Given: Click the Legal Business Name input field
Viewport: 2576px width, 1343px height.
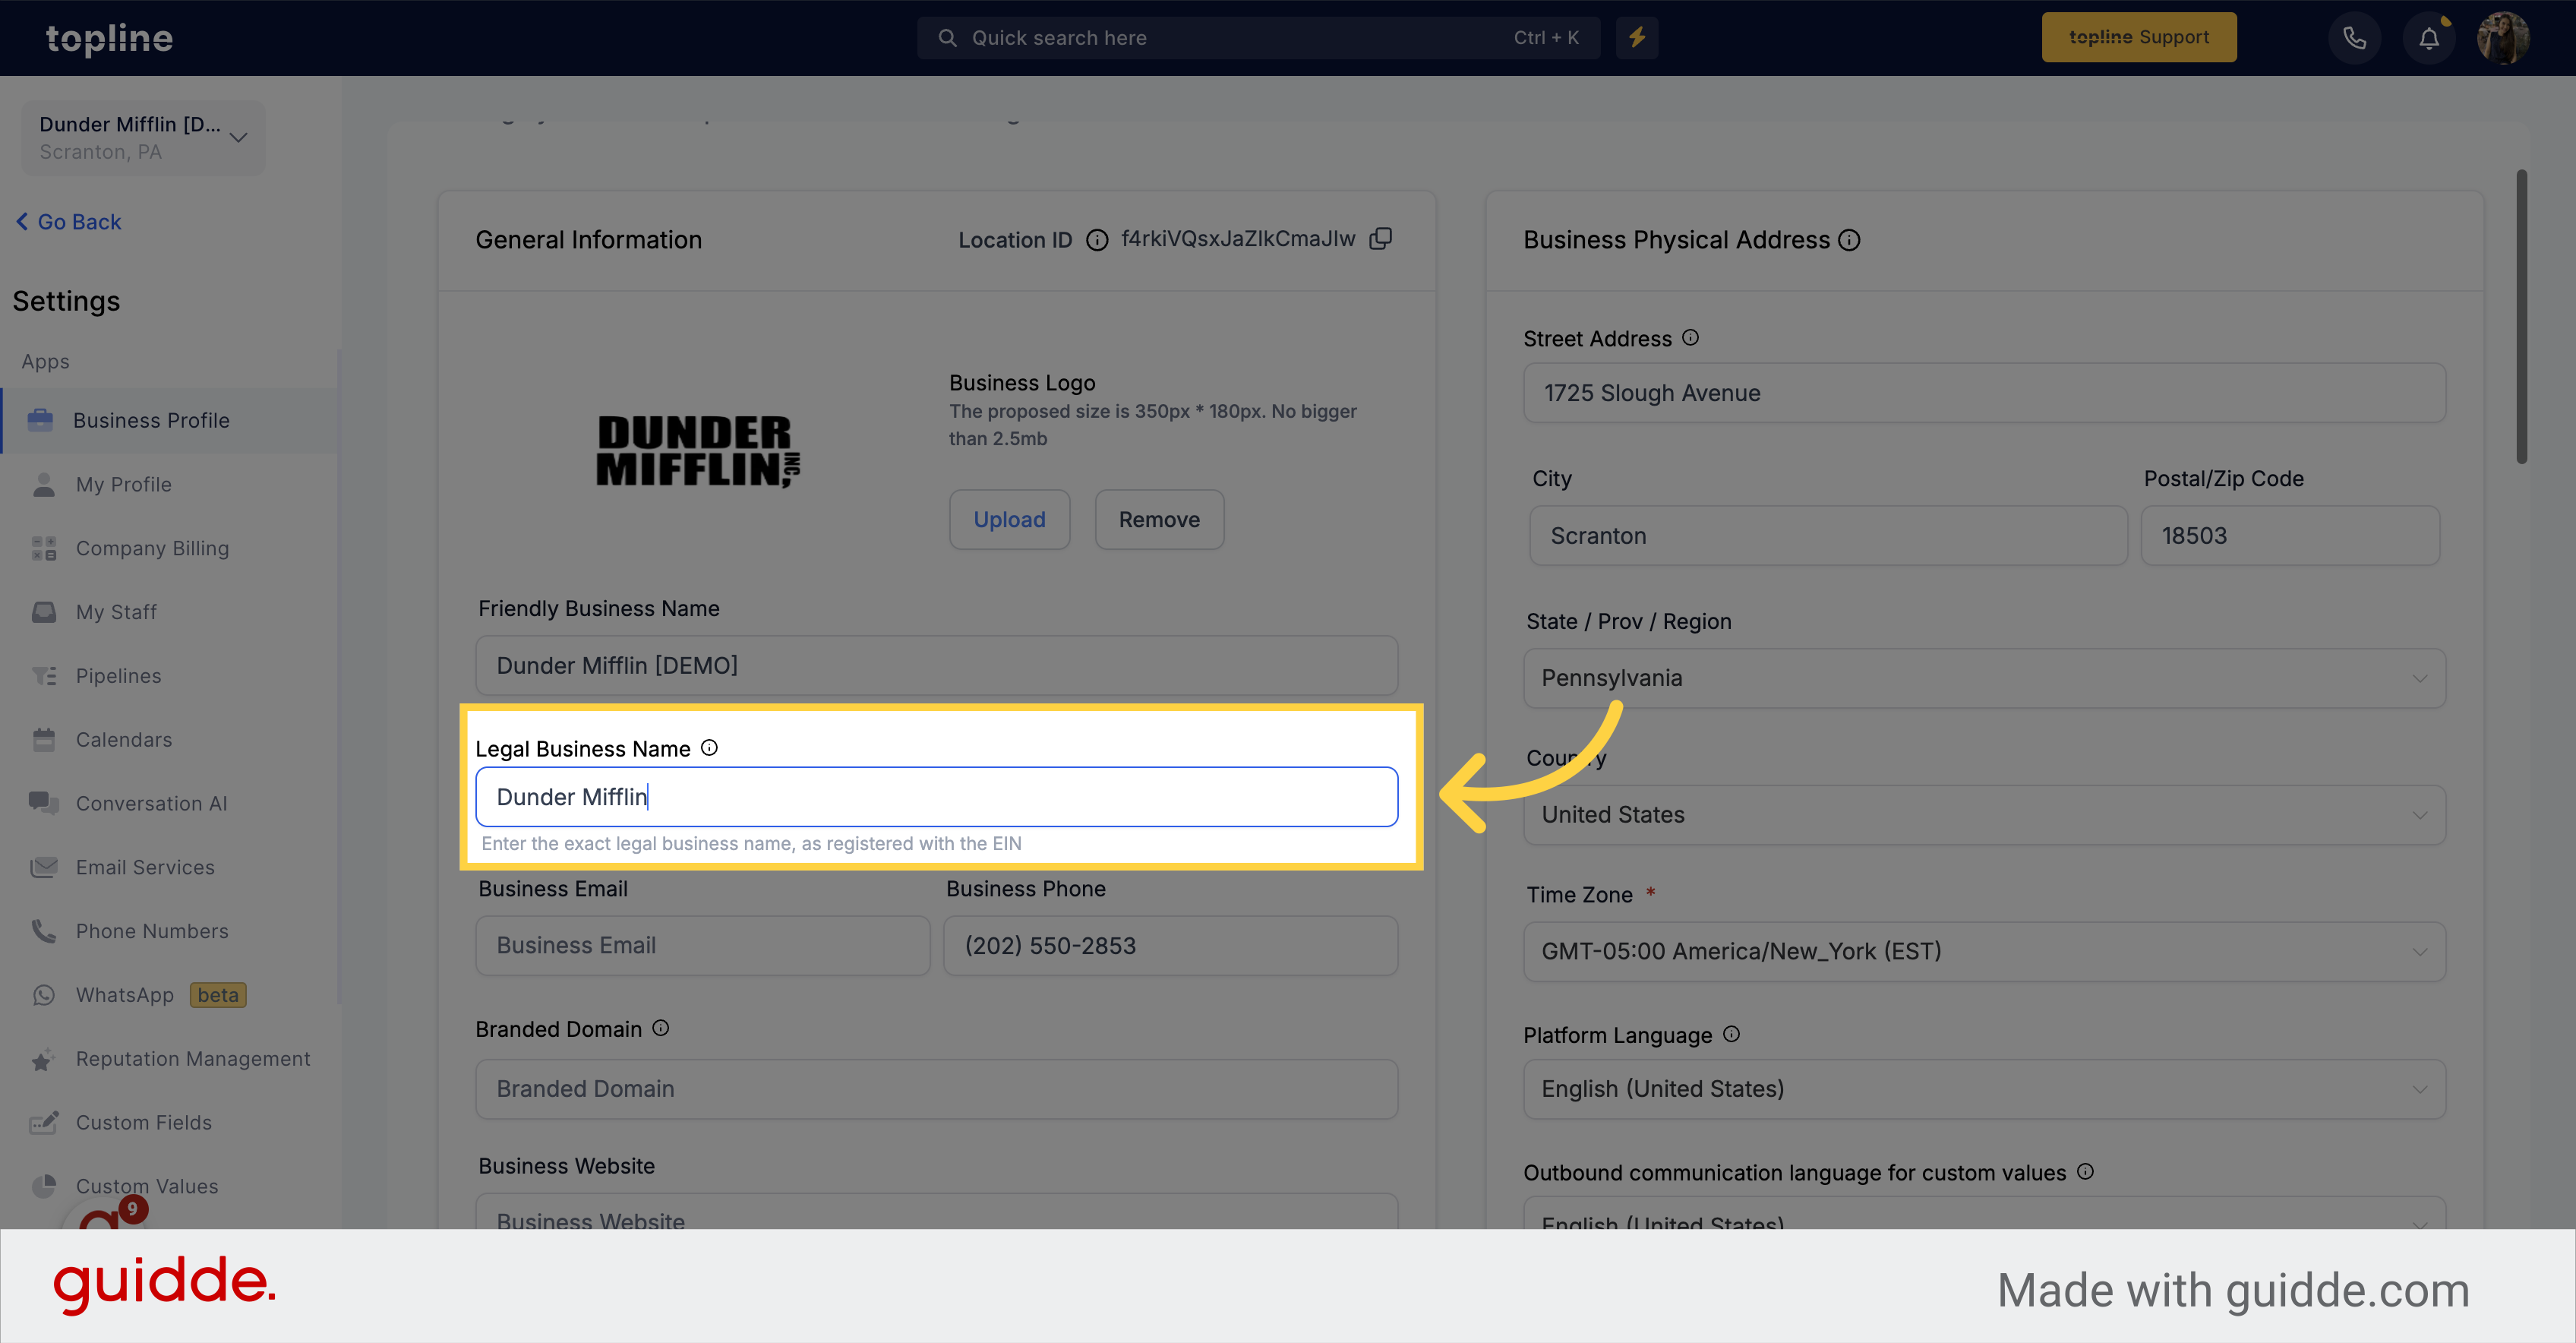Looking at the screenshot, I should click(x=937, y=796).
